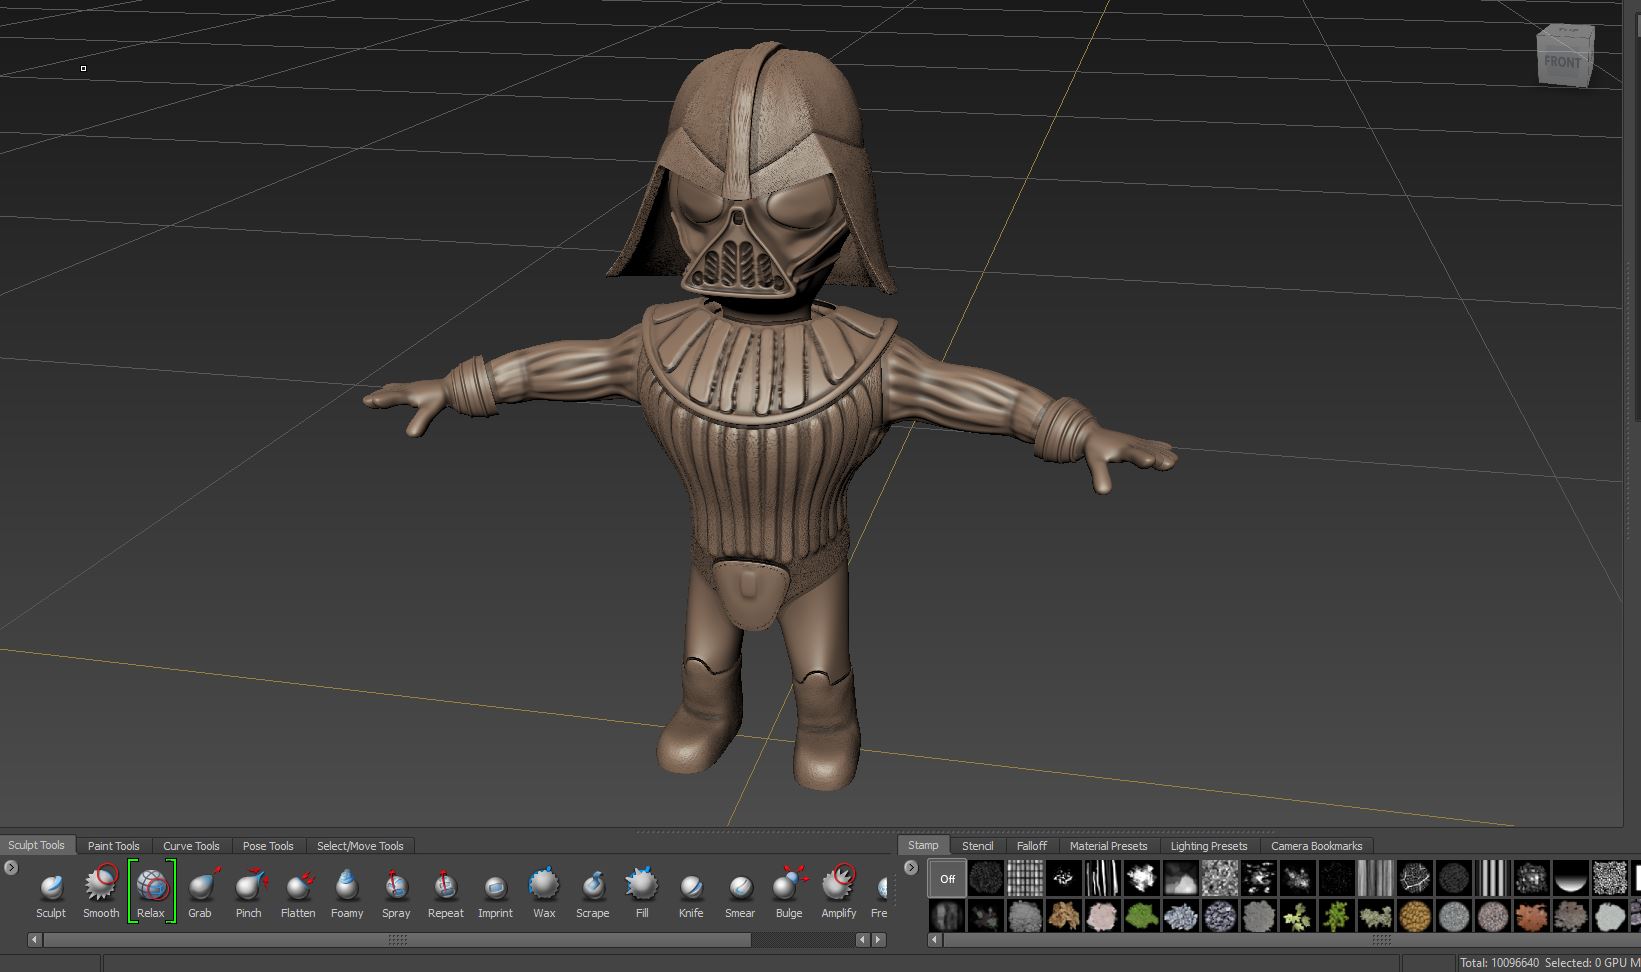Select the Bulge tool
The width and height of the screenshot is (1641, 972).
(789, 886)
